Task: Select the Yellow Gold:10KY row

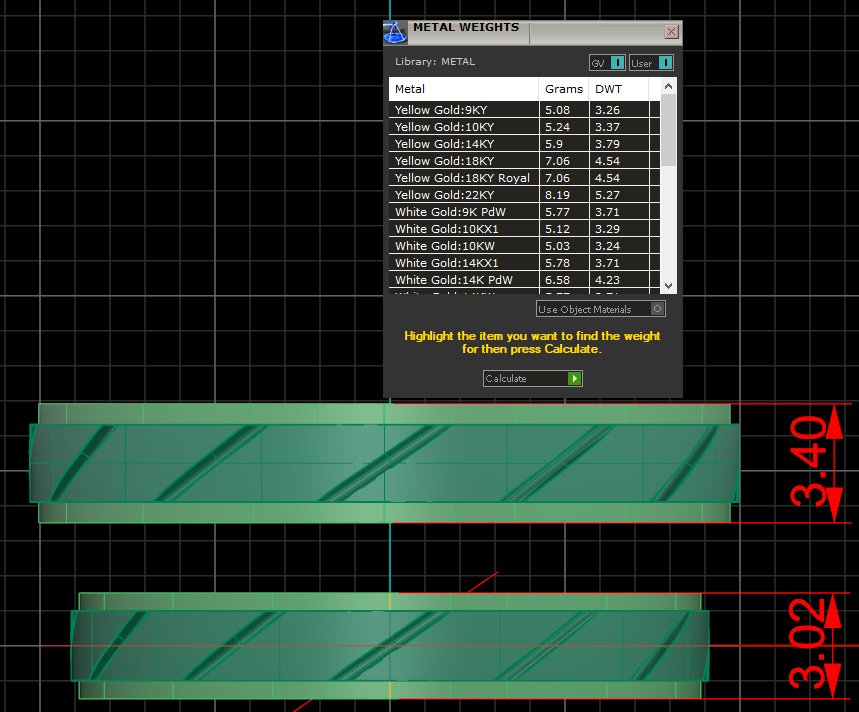Action: tap(524, 127)
